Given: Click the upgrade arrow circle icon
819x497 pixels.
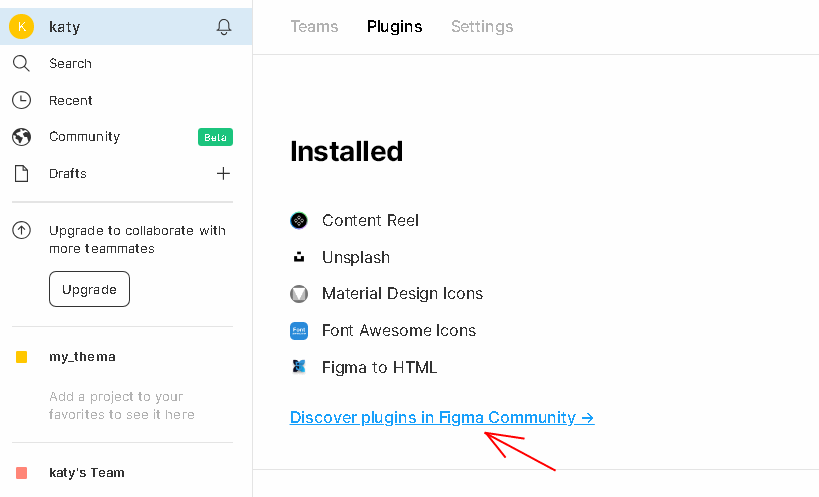Looking at the screenshot, I should (21, 230).
